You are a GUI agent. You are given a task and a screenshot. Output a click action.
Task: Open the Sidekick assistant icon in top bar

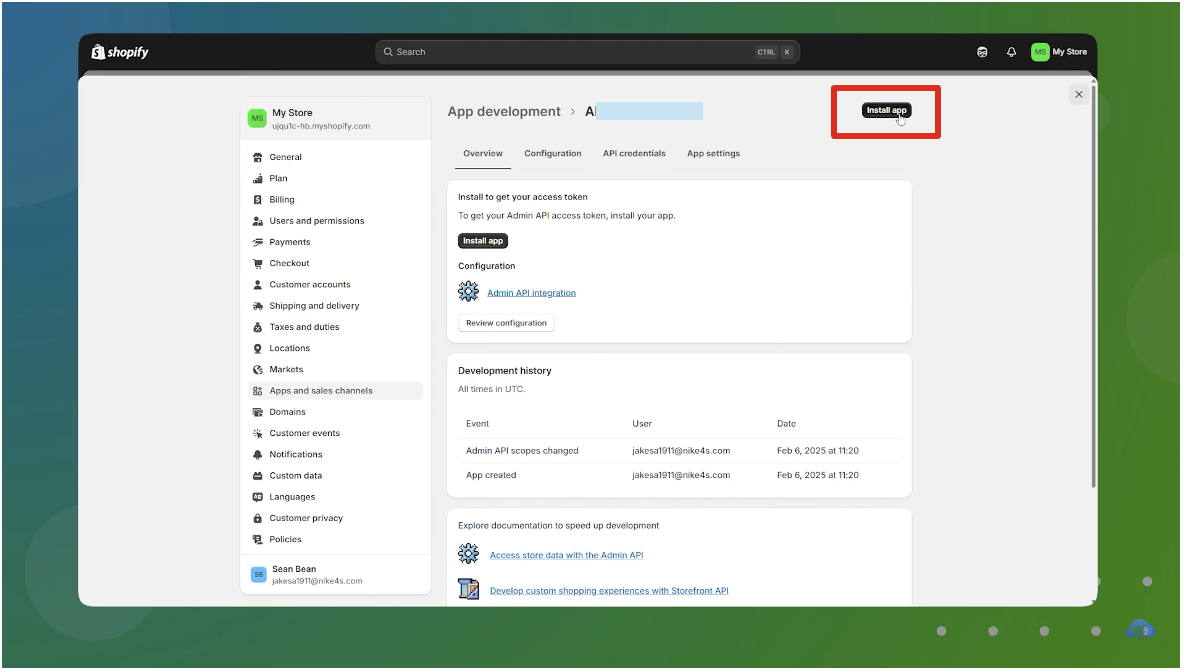982,52
